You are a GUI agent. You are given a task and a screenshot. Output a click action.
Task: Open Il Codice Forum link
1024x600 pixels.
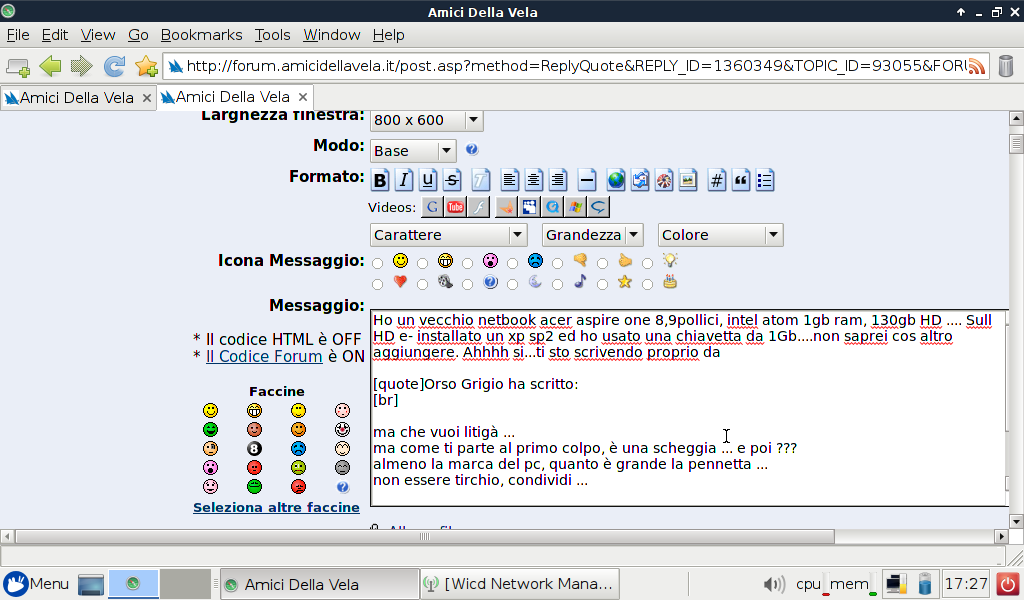[x=264, y=356]
